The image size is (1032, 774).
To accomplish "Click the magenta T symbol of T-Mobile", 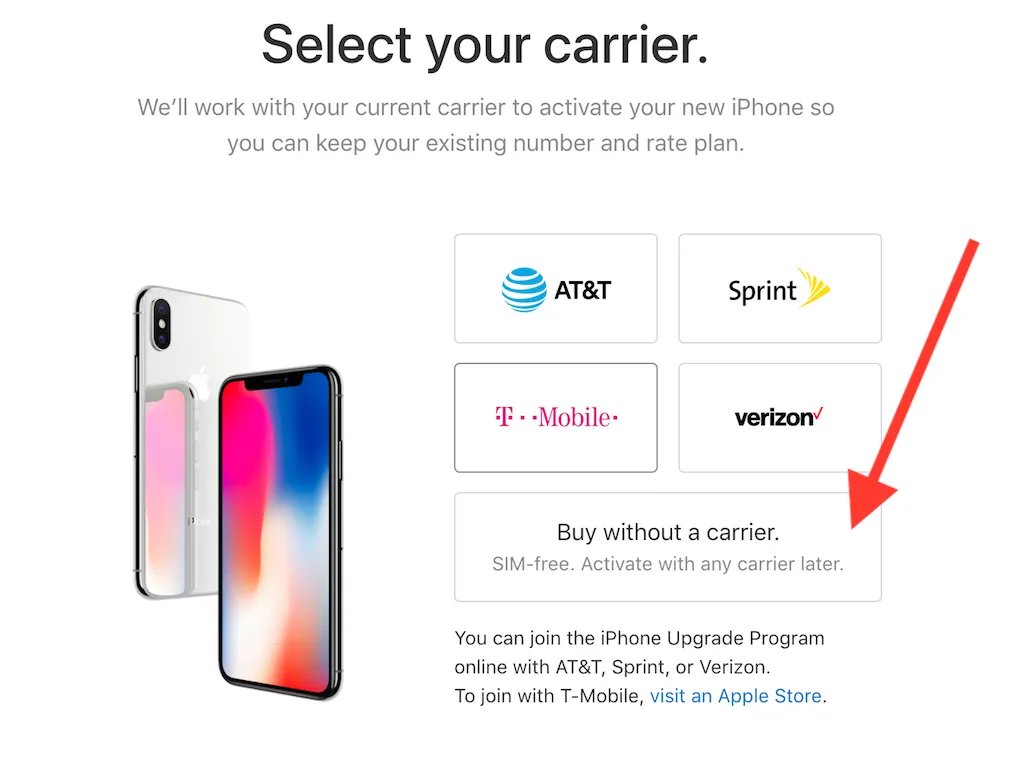I will tap(504, 417).
